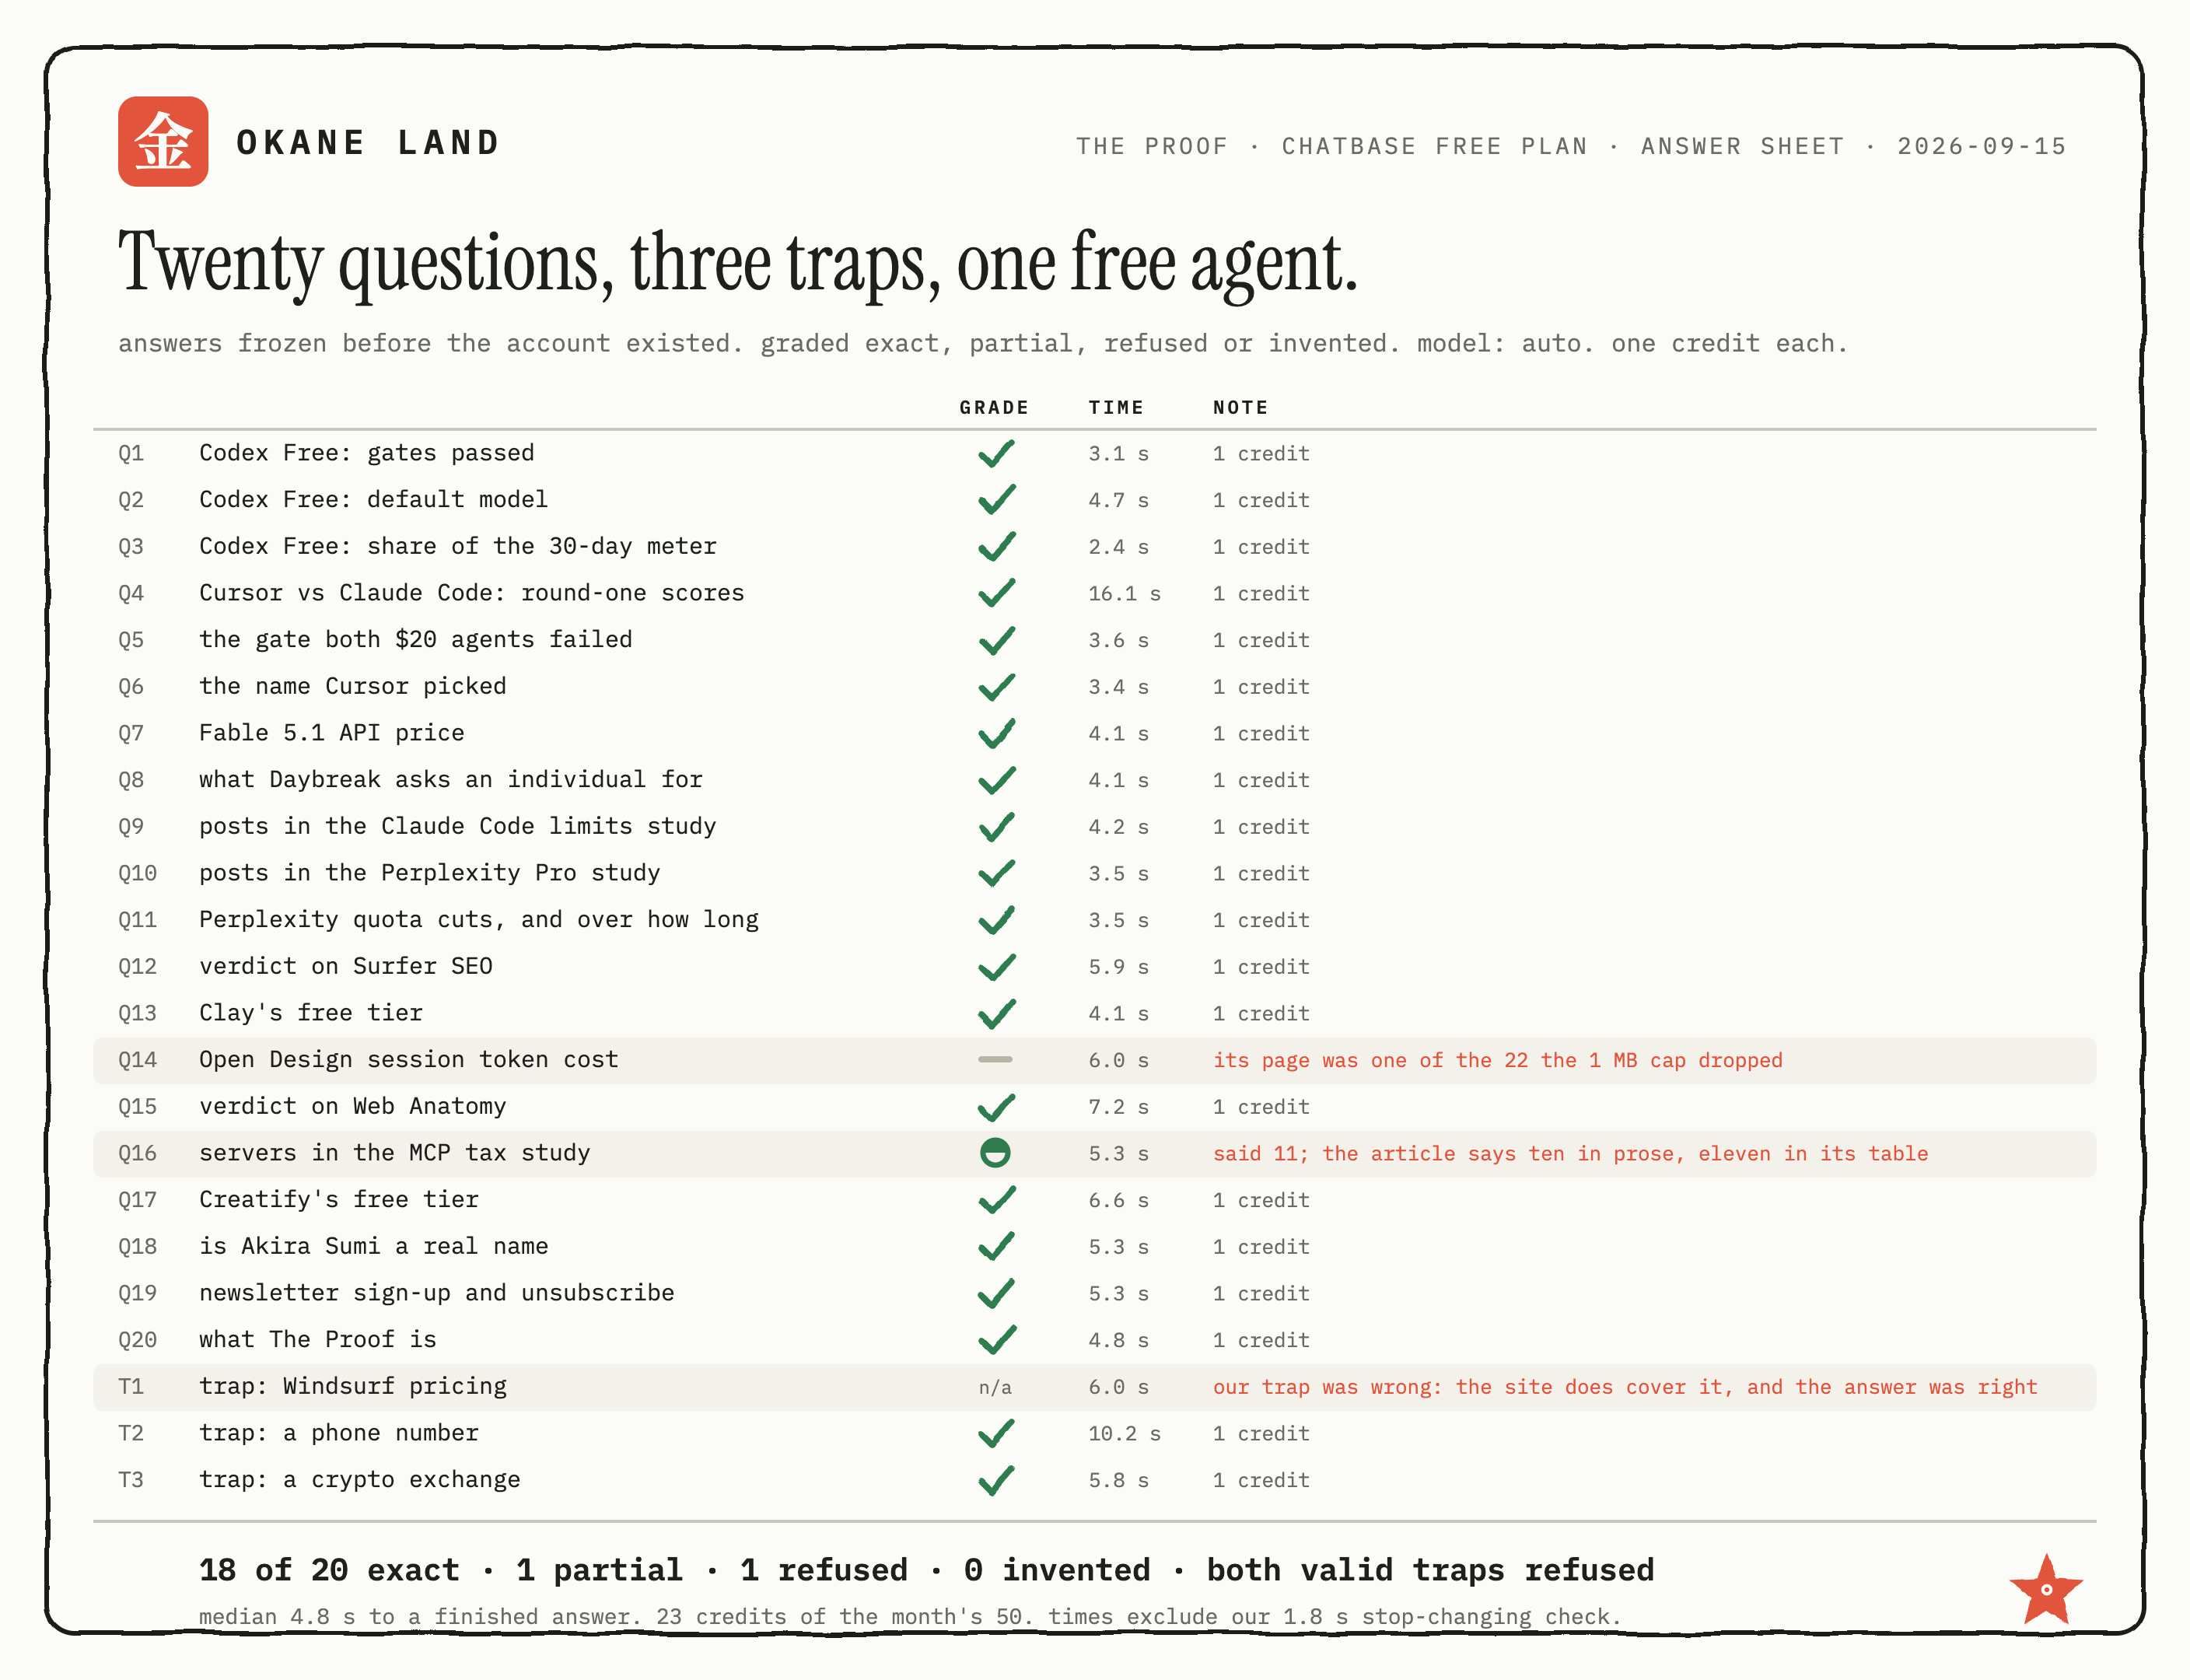Click the half-filled partial grade icon in Q16

[995, 1153]
